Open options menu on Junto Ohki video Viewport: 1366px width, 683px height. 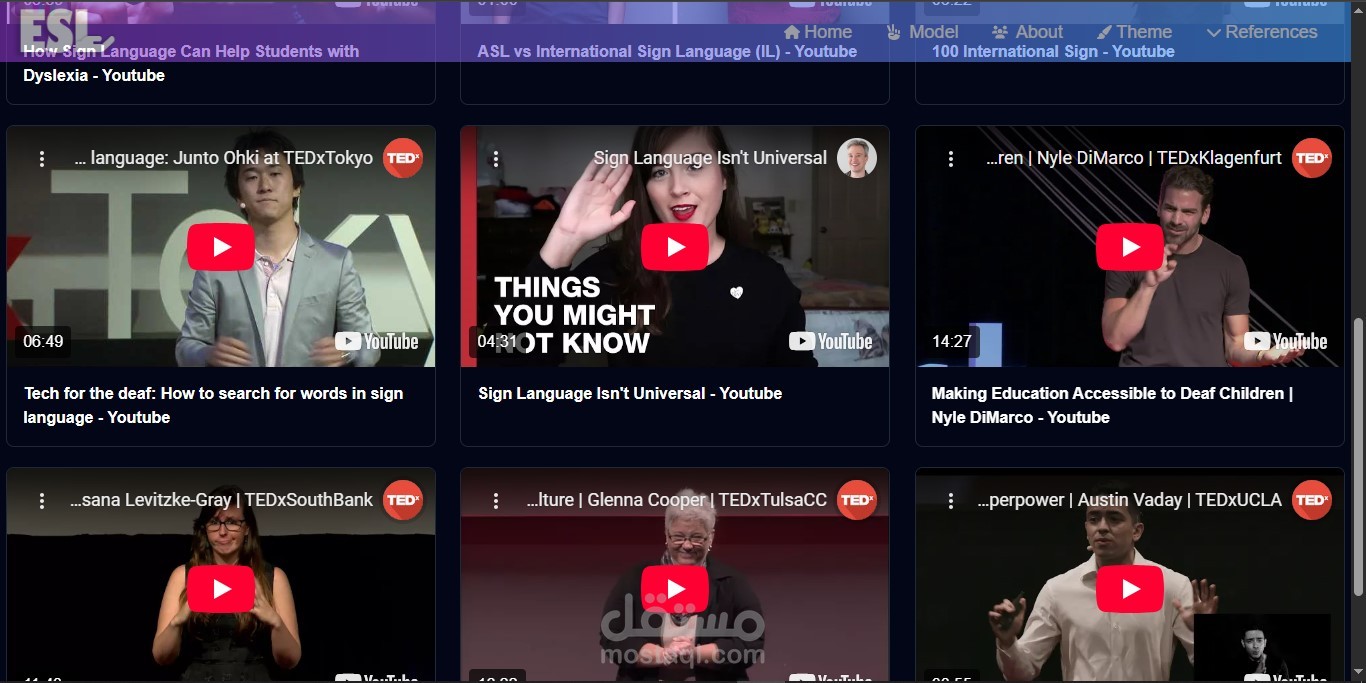(42, 158)
